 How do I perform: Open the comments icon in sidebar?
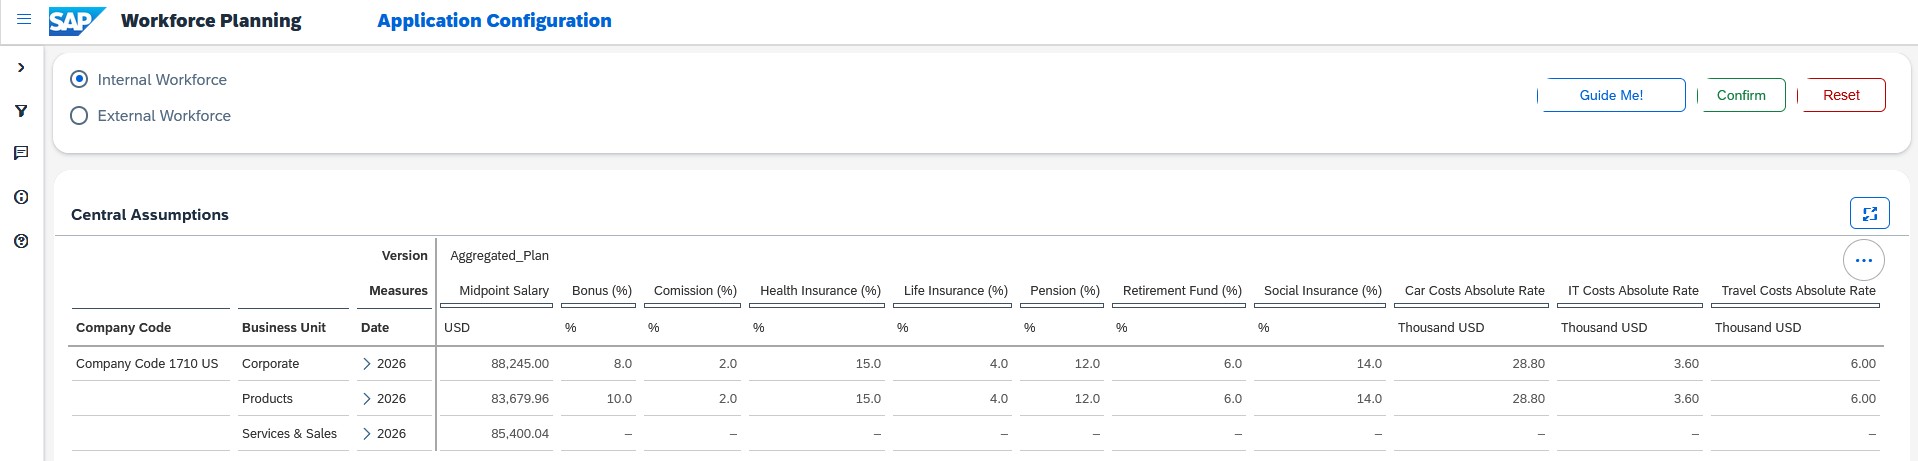(x=21, y=153)
